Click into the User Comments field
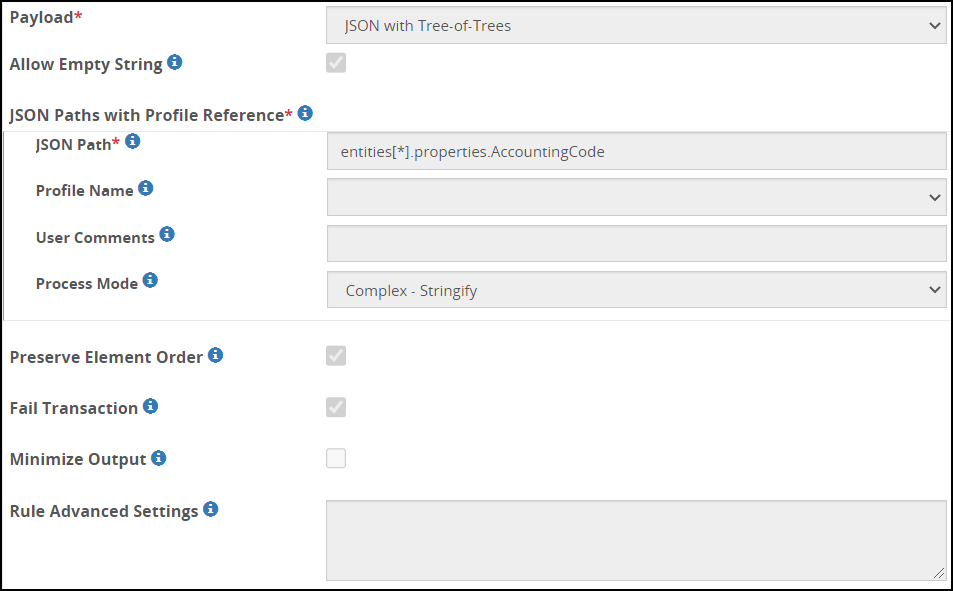 636,243
